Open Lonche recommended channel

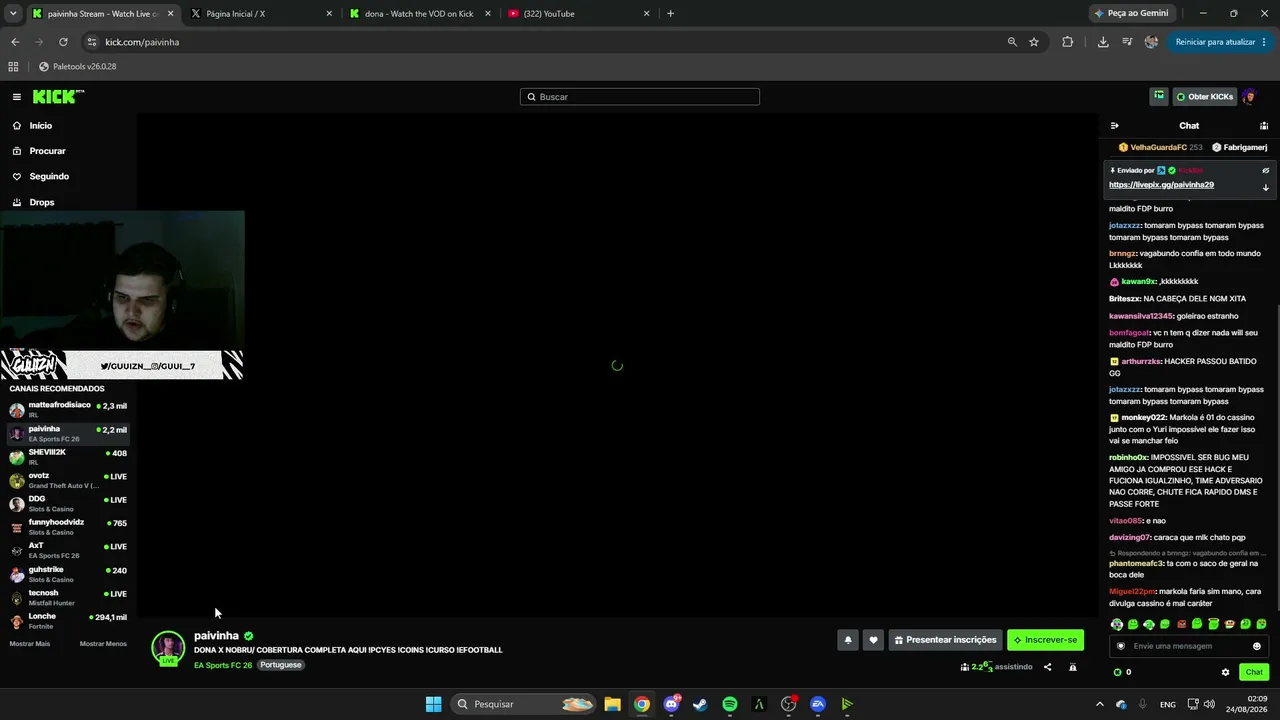[x=68, y=621]
